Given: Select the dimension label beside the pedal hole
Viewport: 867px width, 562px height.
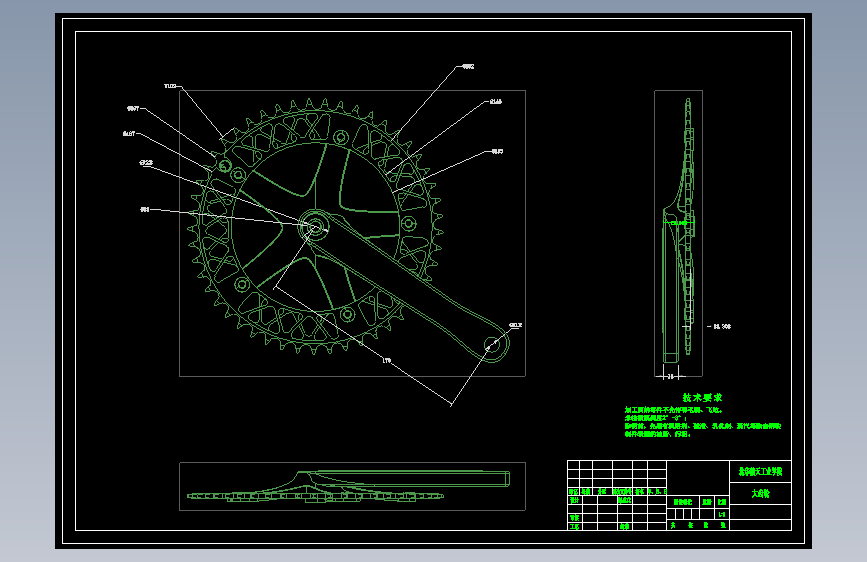Looking at the screenshot, I should [x=515, y=325].
